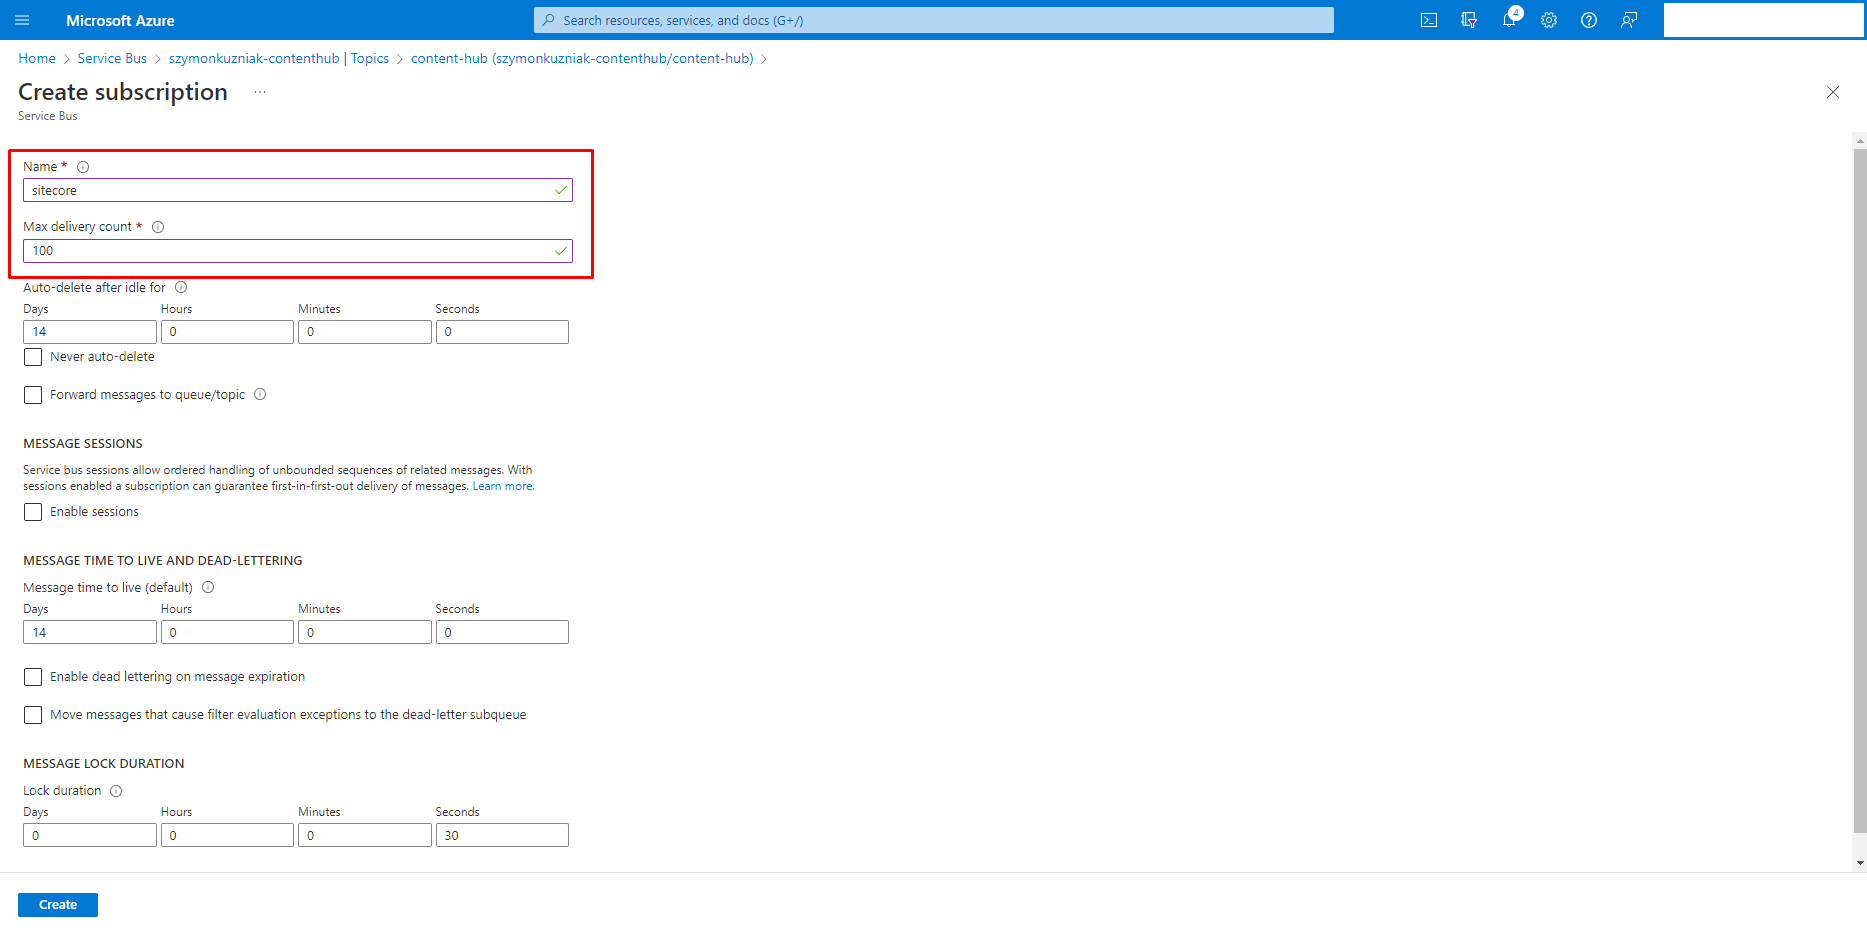Viewport: 1867px width, 936px height.
Task: Close the Create subscription blade
Action: [1833, 92]
